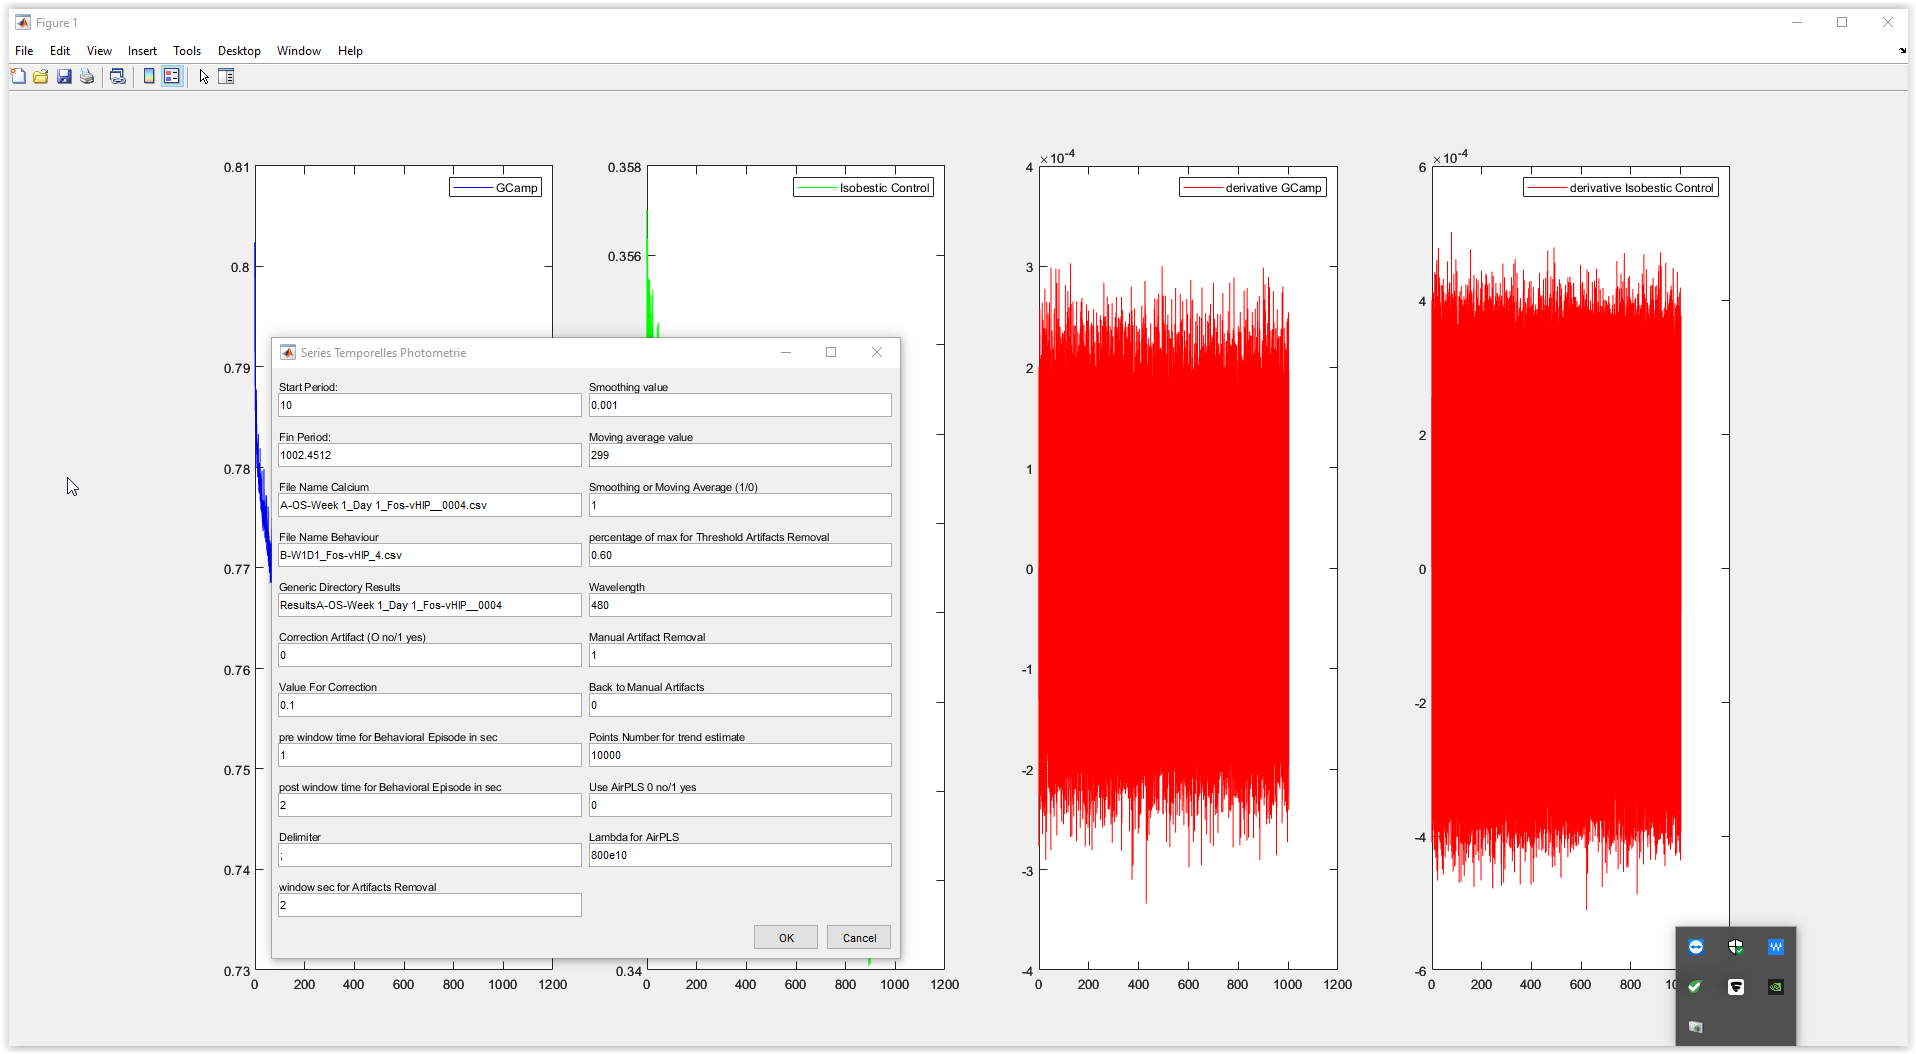Screen dimensions: 1916x1054
Task: Click the Lambda for AirPLS field
Action: click(740, 855)
